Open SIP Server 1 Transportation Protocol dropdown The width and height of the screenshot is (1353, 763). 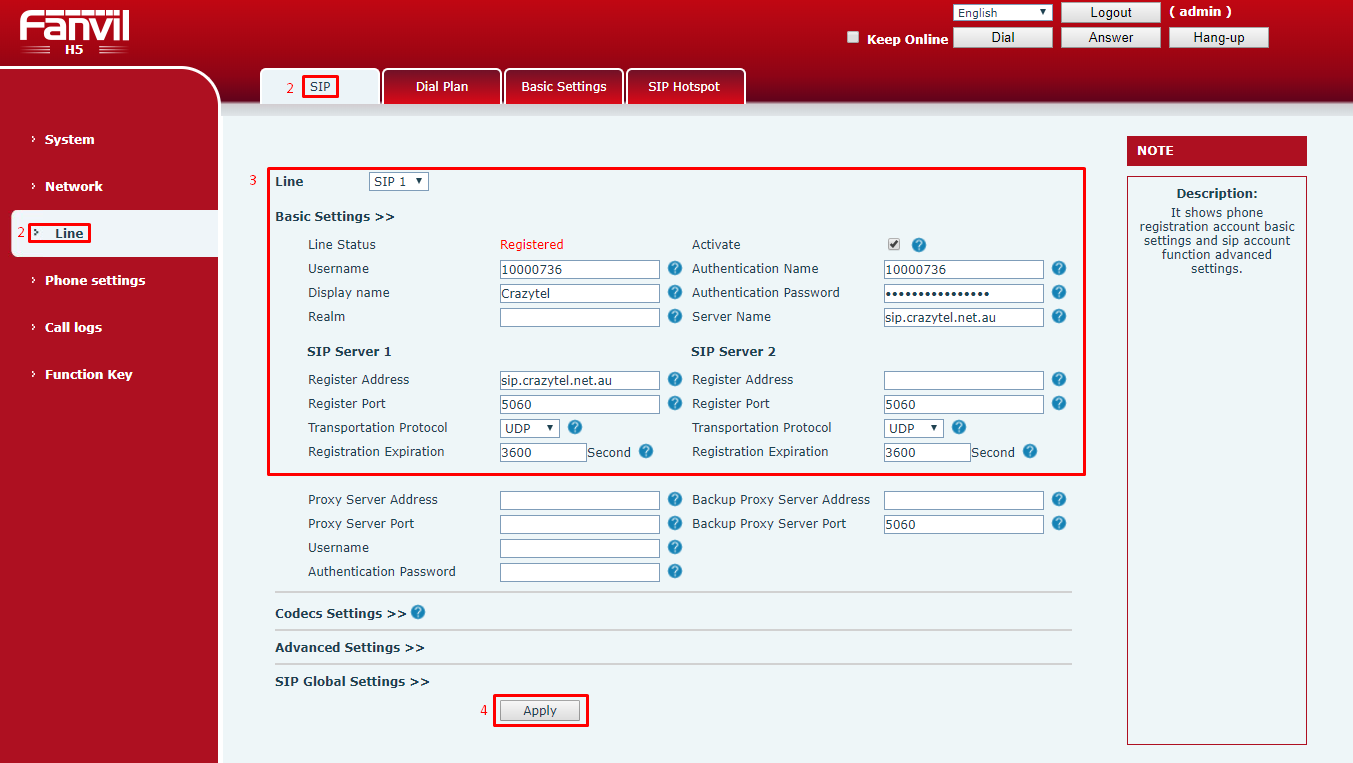coord(530,428)
